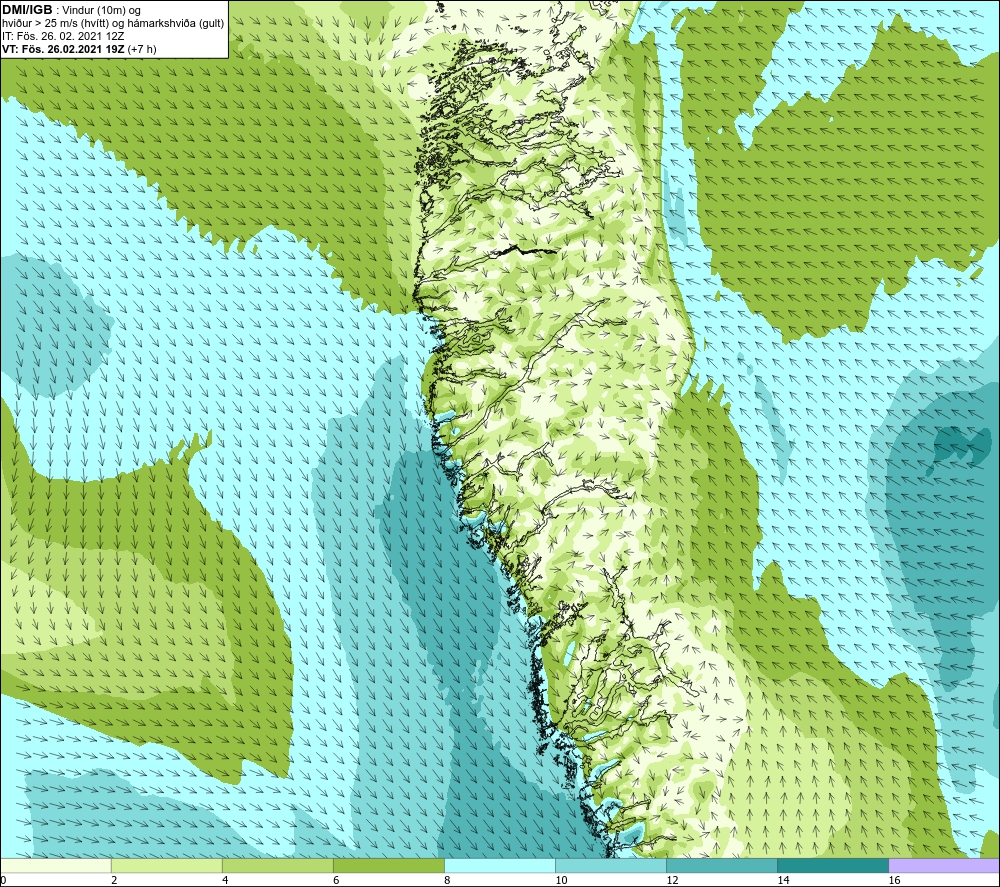This screenshot has width=1000, height=887.
Task: Click the 'IT: Fös. 26. 02. 2021 12Z' line
Action: click(63, 36)
